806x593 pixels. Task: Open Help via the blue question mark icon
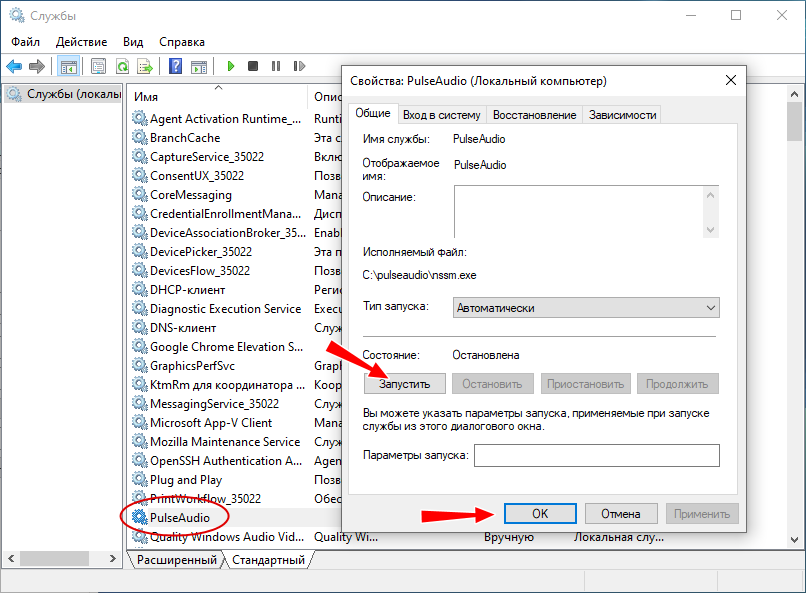click(x=175, y=67)
